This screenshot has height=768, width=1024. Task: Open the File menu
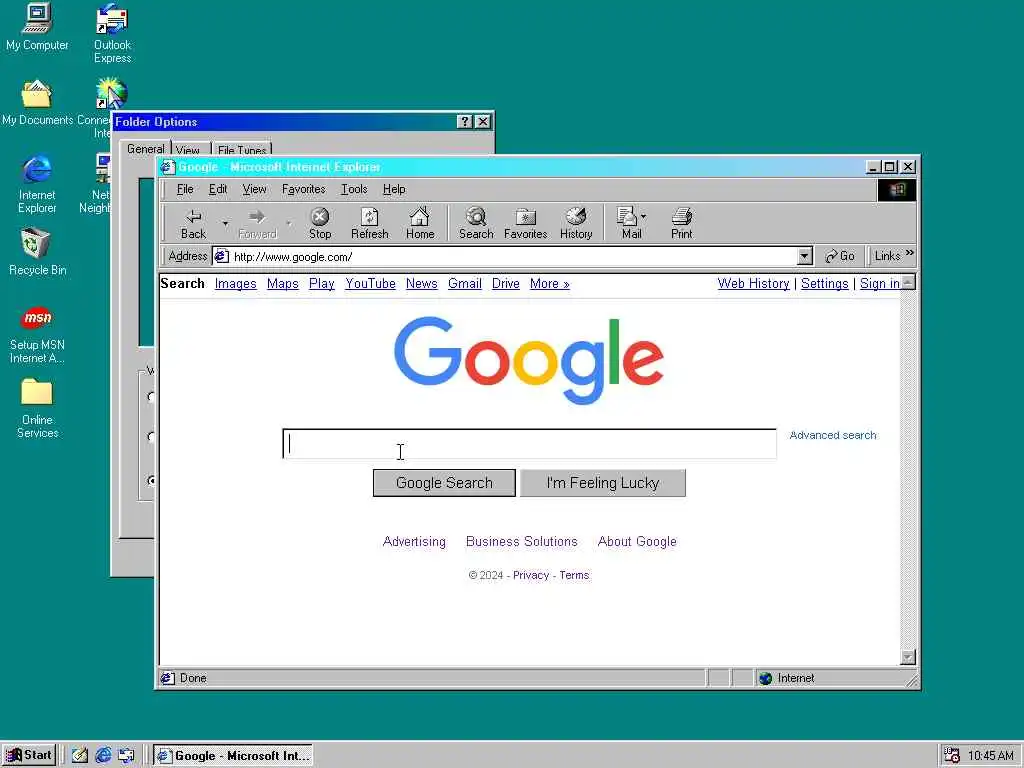point(185,189)
